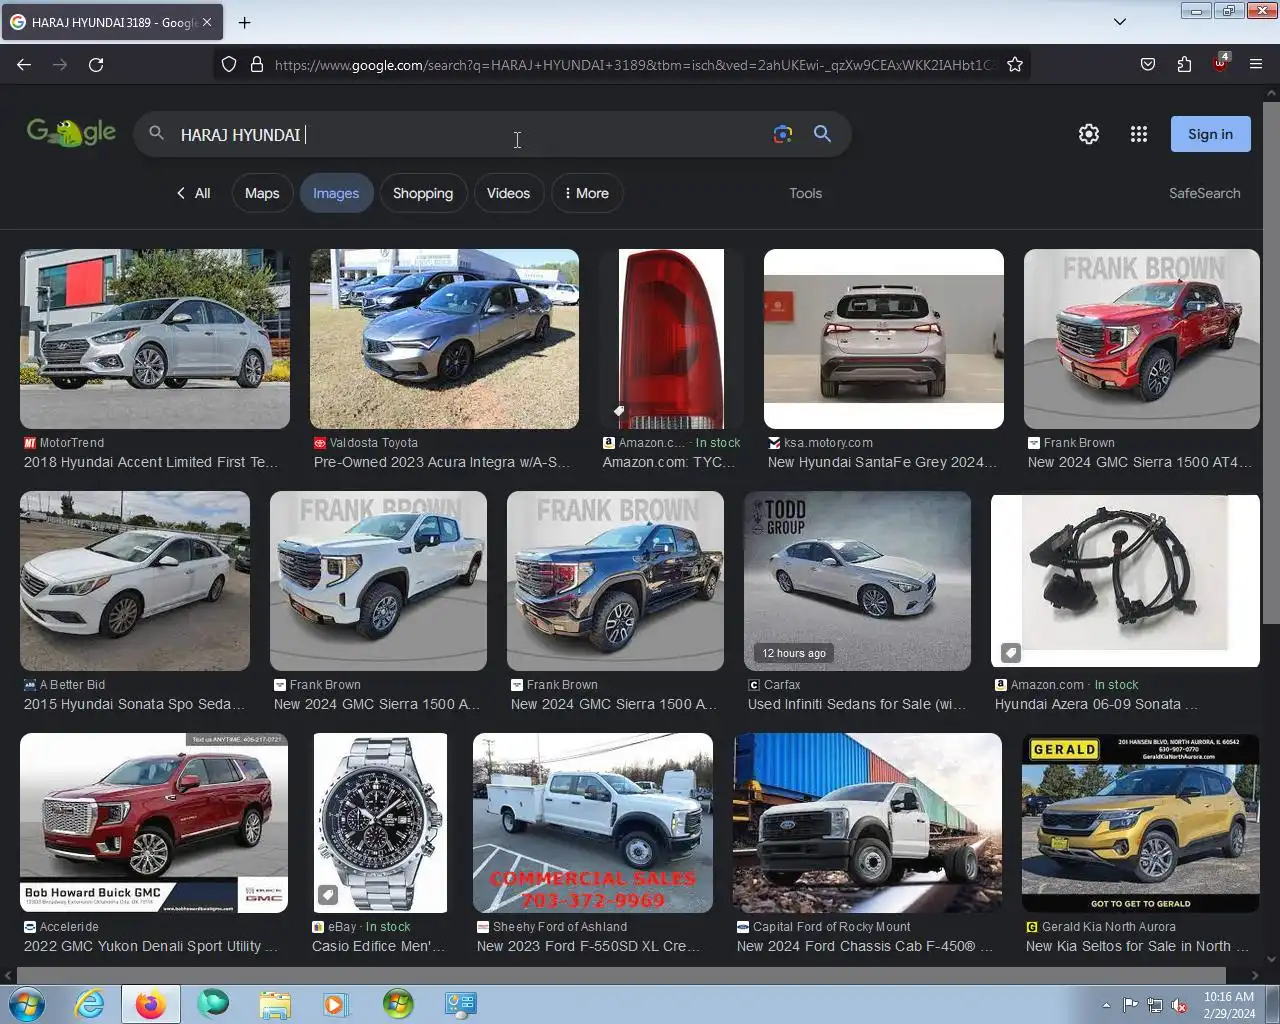This screenshot has width=1280, height=1024.
Task: Open the 2018 Hyundai Accent image
Action: [155, 339]
